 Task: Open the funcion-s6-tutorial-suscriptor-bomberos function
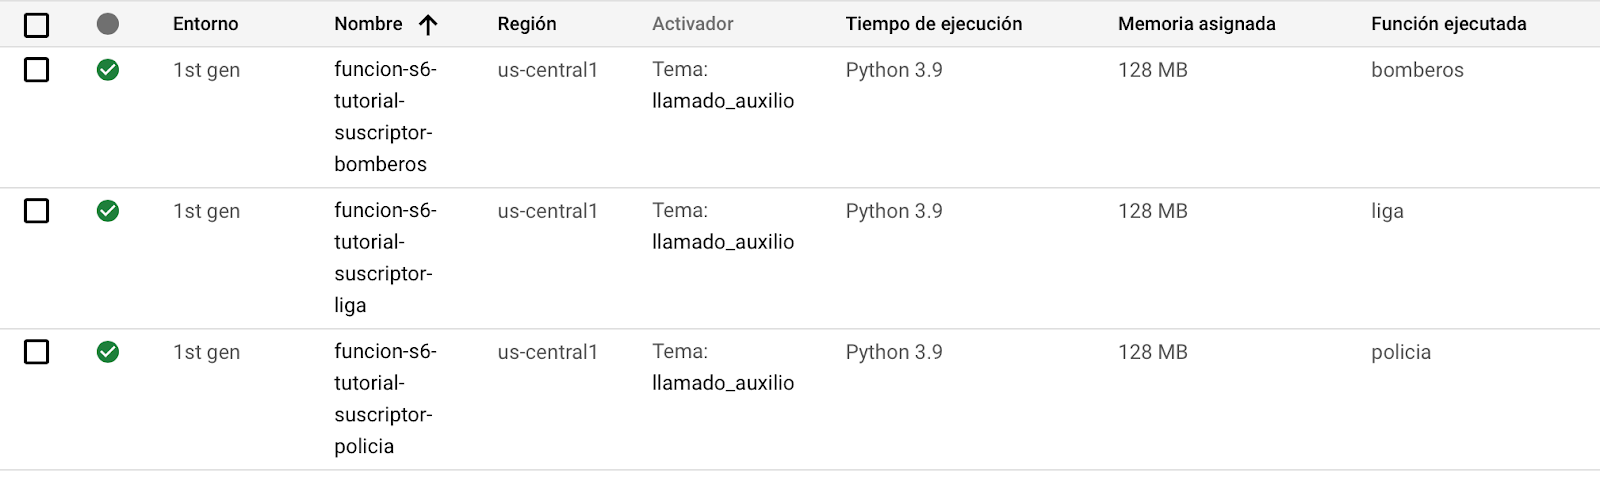click(x=385, y=116)
